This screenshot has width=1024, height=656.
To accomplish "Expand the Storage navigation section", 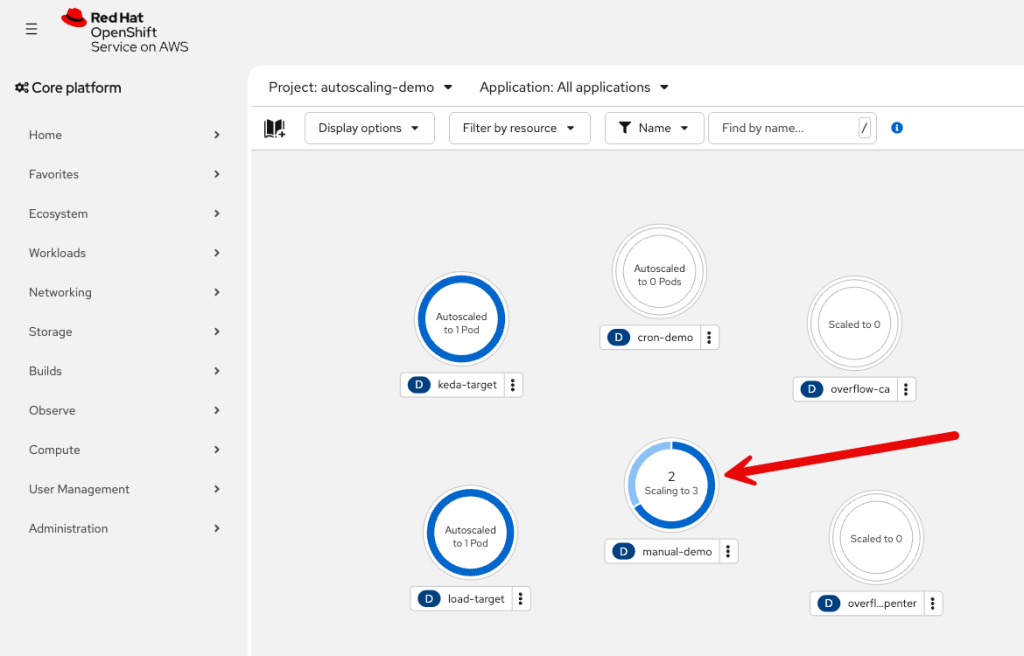I will pyautogui.click(x=124, y=331).
